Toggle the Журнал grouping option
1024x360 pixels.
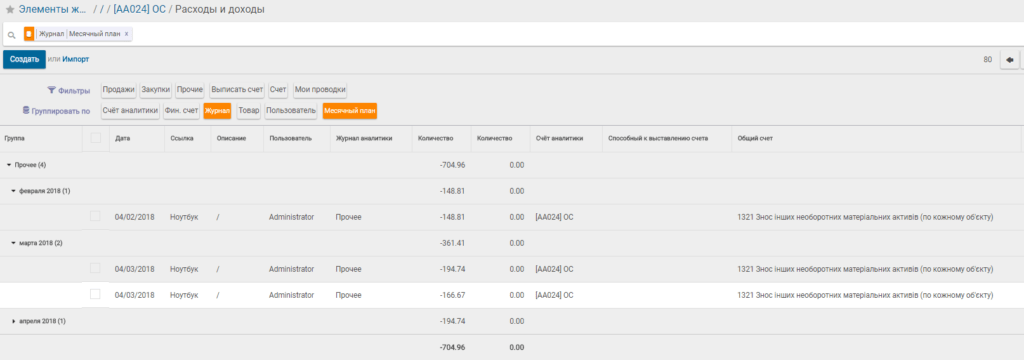tap(217, 111)
